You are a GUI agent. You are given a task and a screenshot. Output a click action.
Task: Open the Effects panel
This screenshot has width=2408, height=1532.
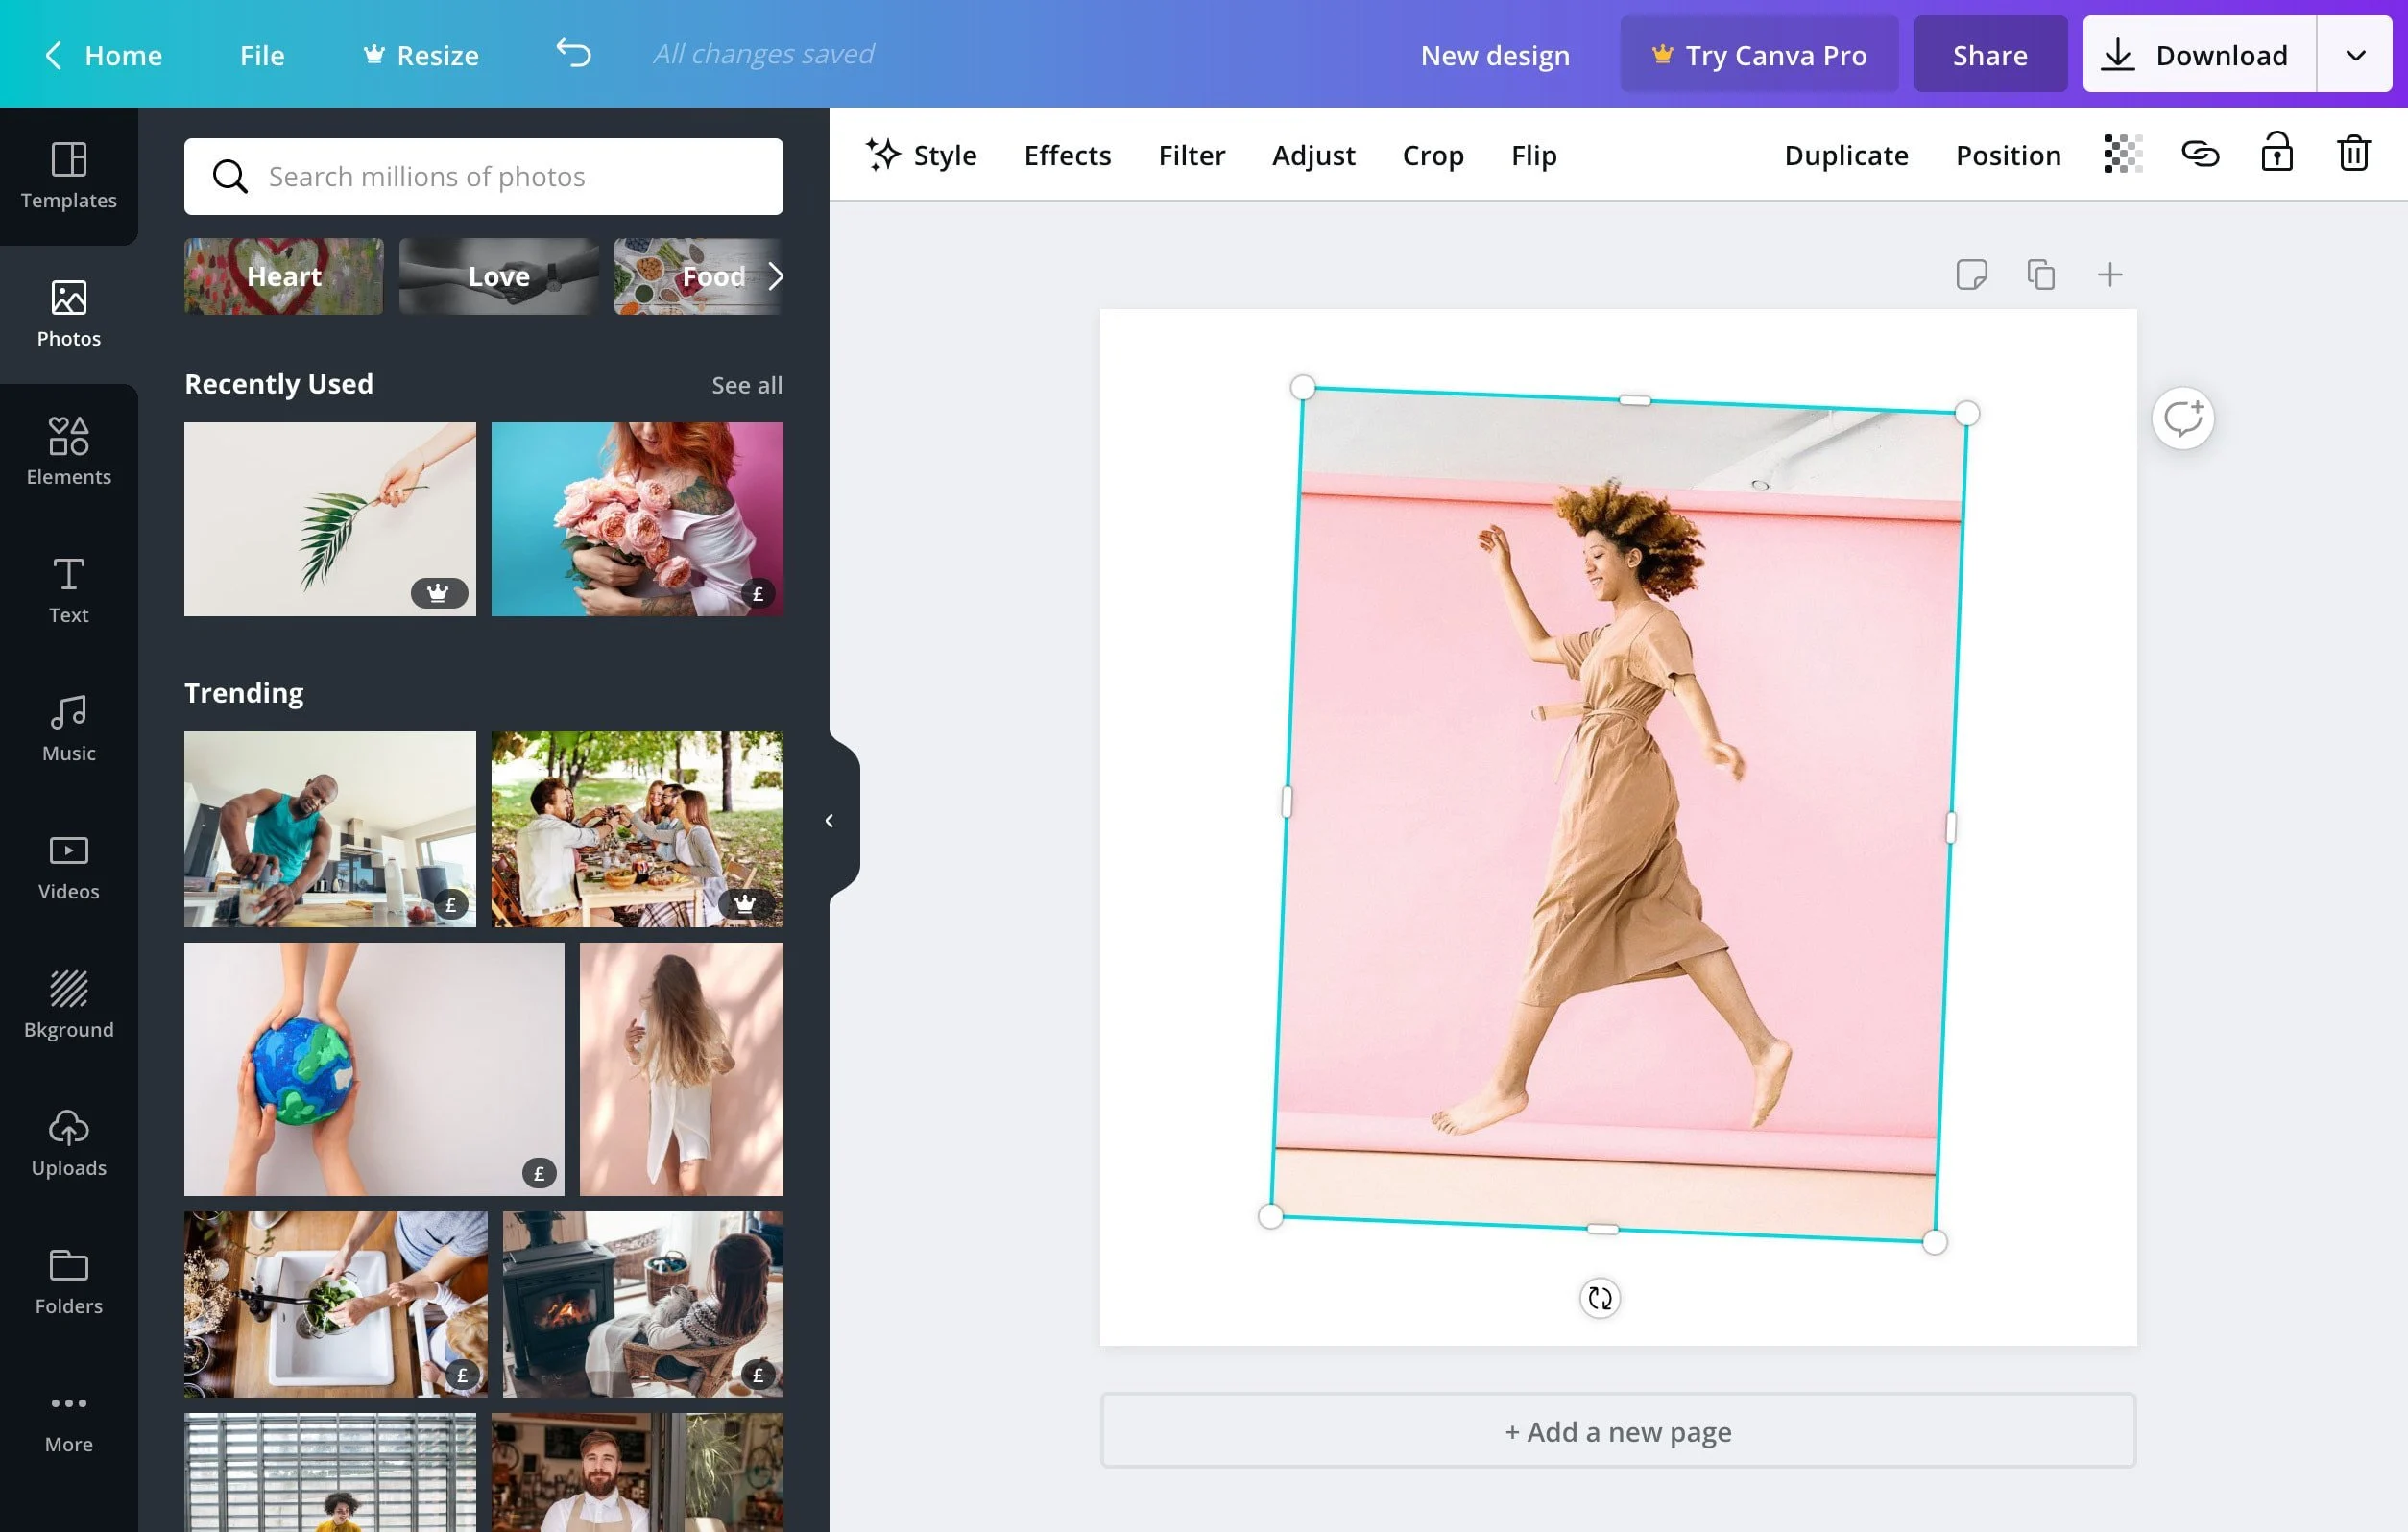pyautogui.click(x=1067, y=155)
